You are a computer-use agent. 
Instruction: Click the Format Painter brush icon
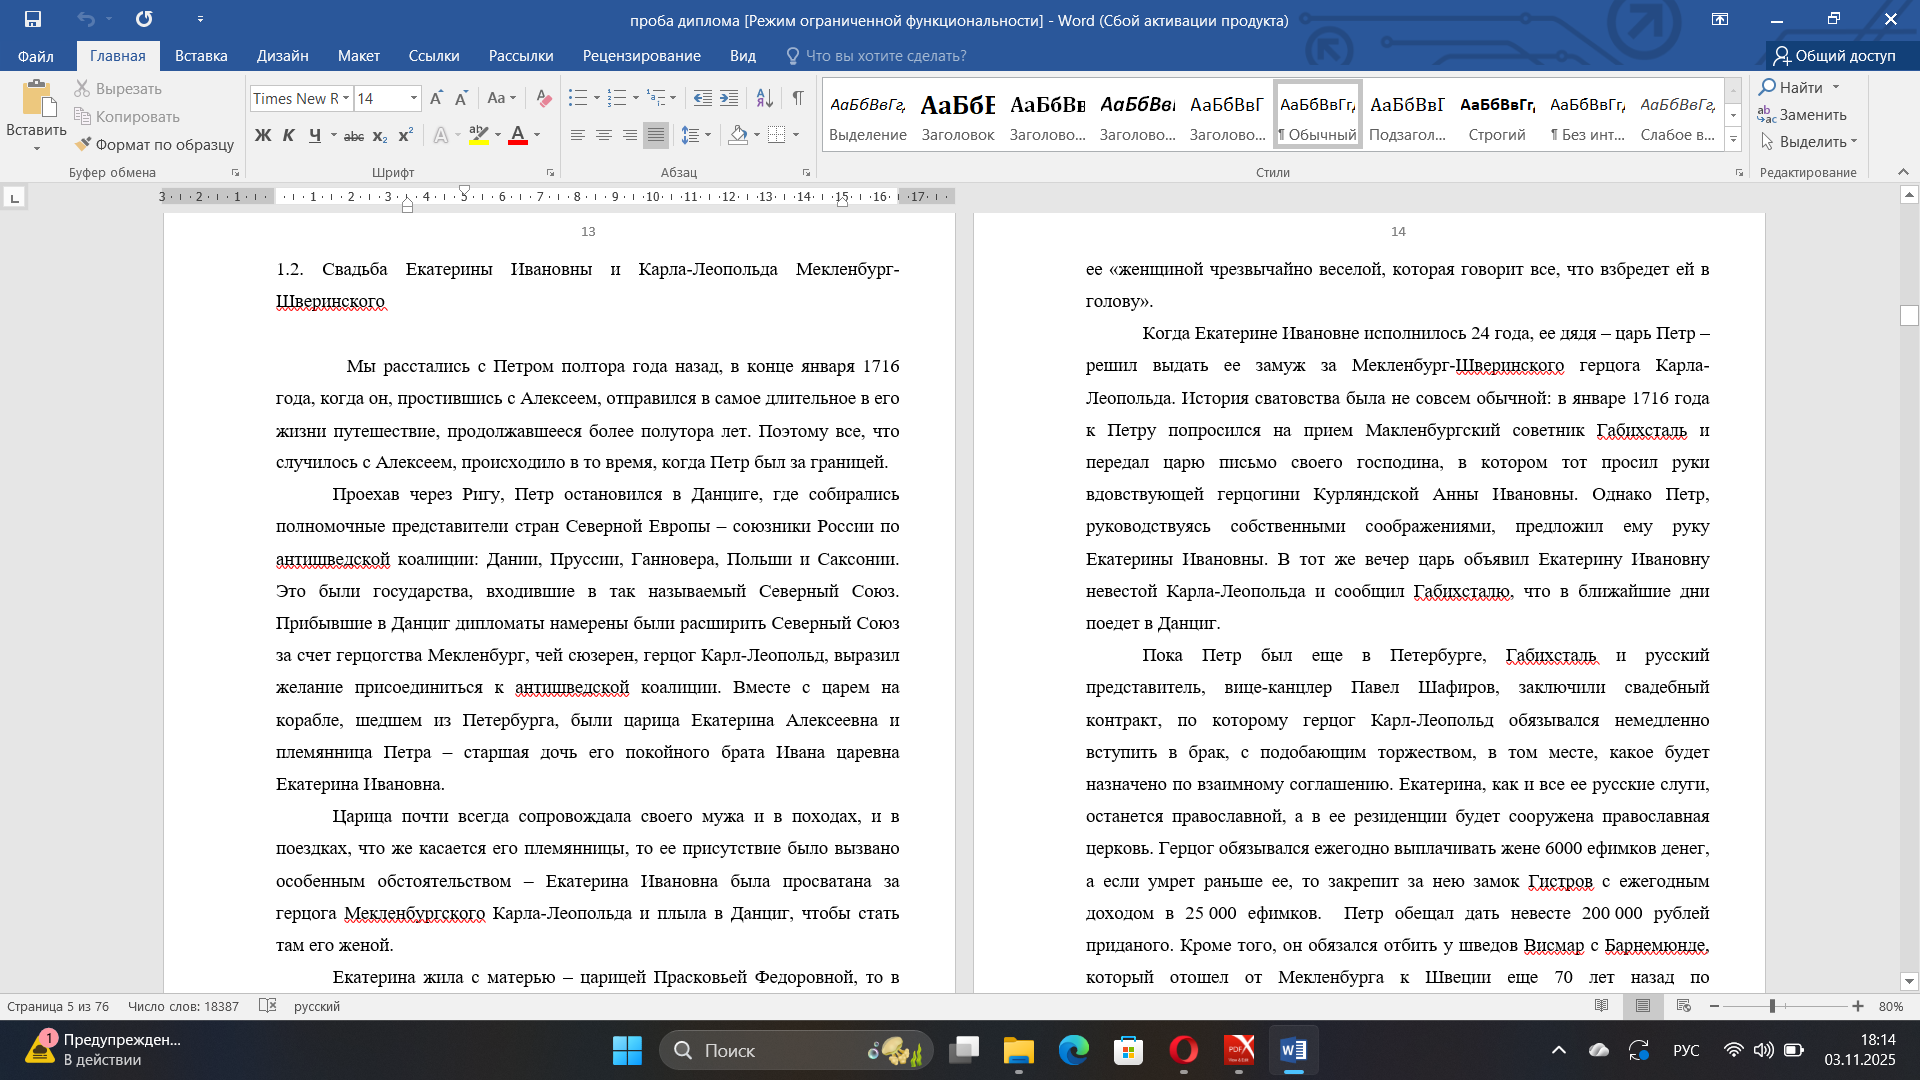pos(84,144)
